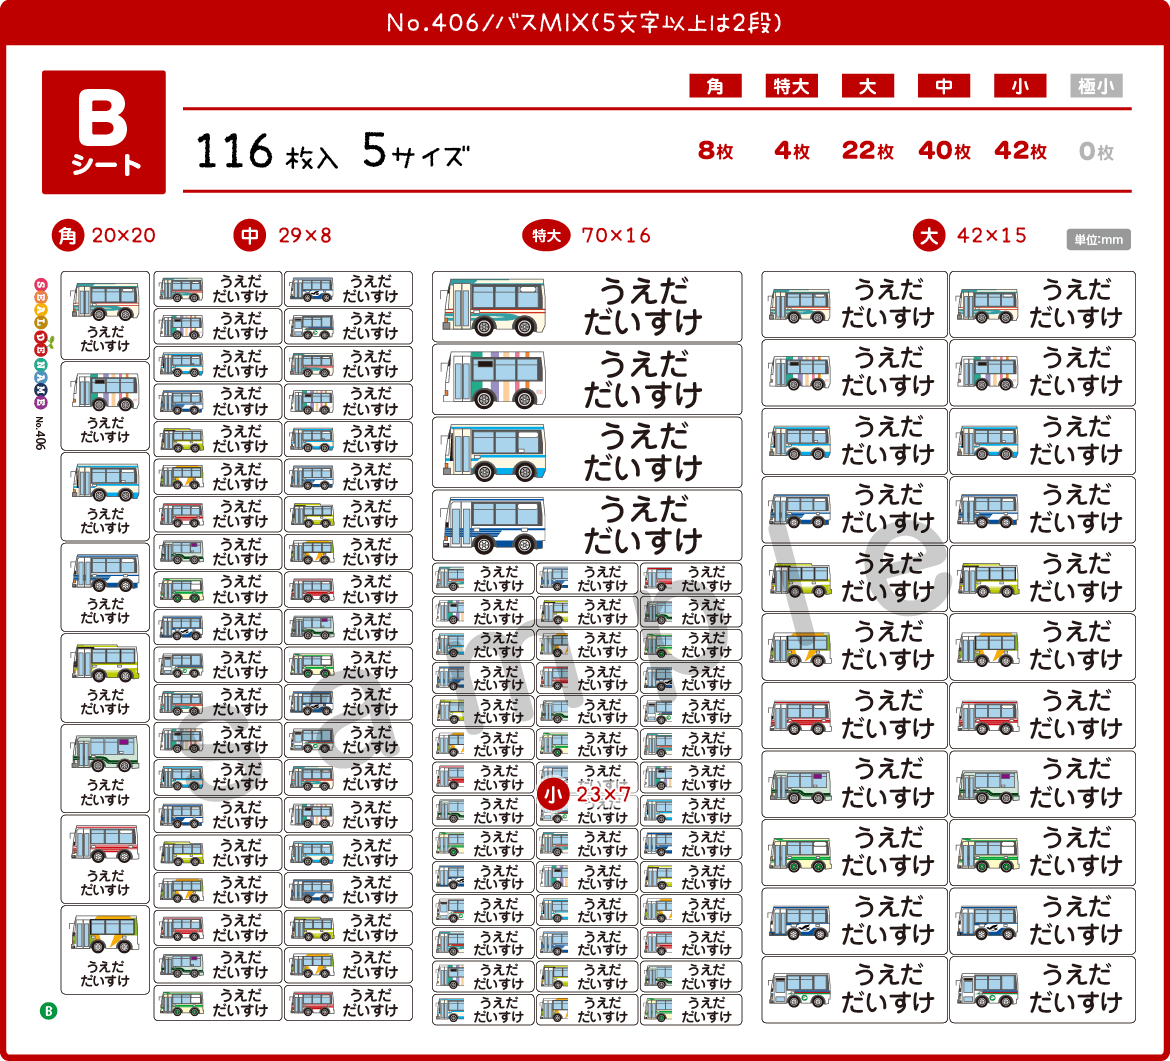Click the '29×8' size dimension text
Image resolution: width=1170 pixels, height=1061 pixels.
(x=304, y=236)
